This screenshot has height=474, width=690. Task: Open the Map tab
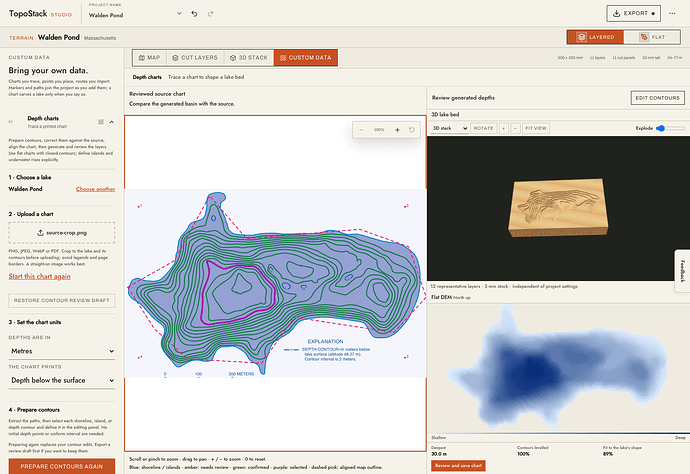(x=149, y=58)
